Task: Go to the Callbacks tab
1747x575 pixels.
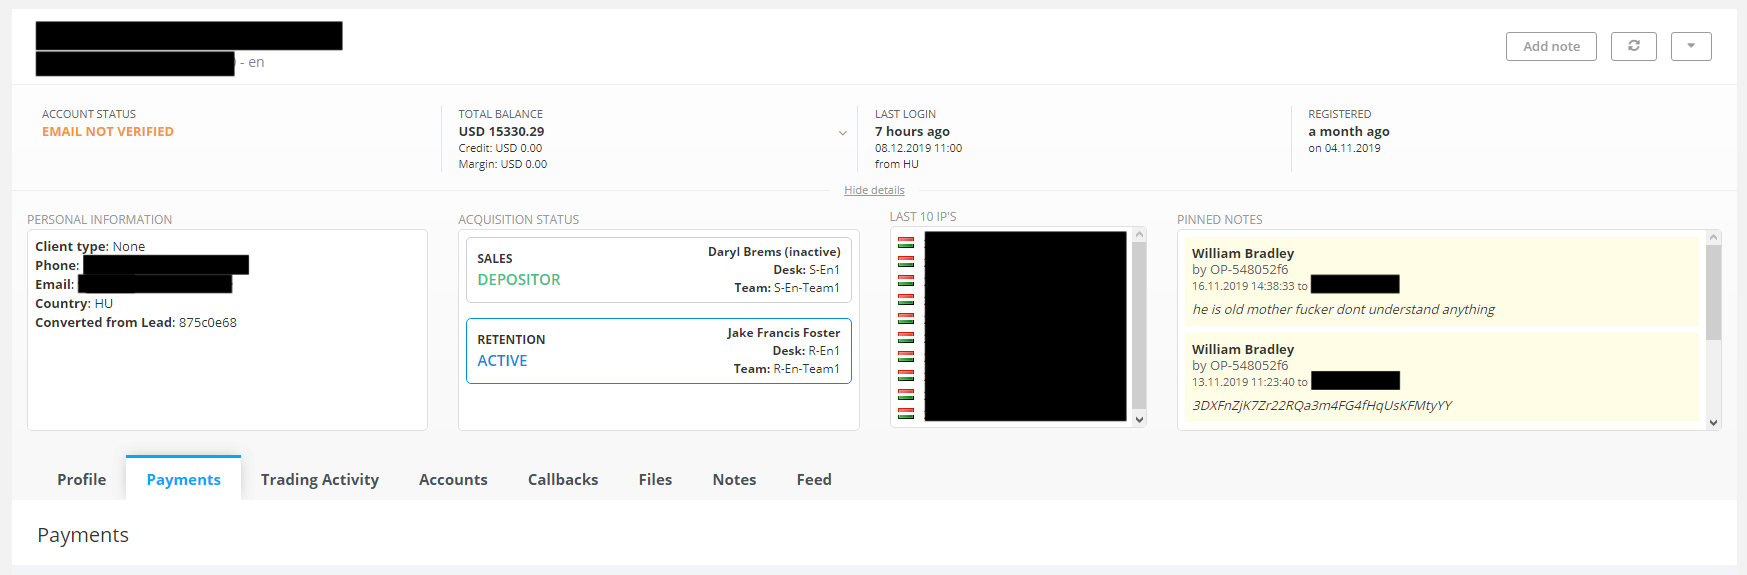Action: (563, 479)
